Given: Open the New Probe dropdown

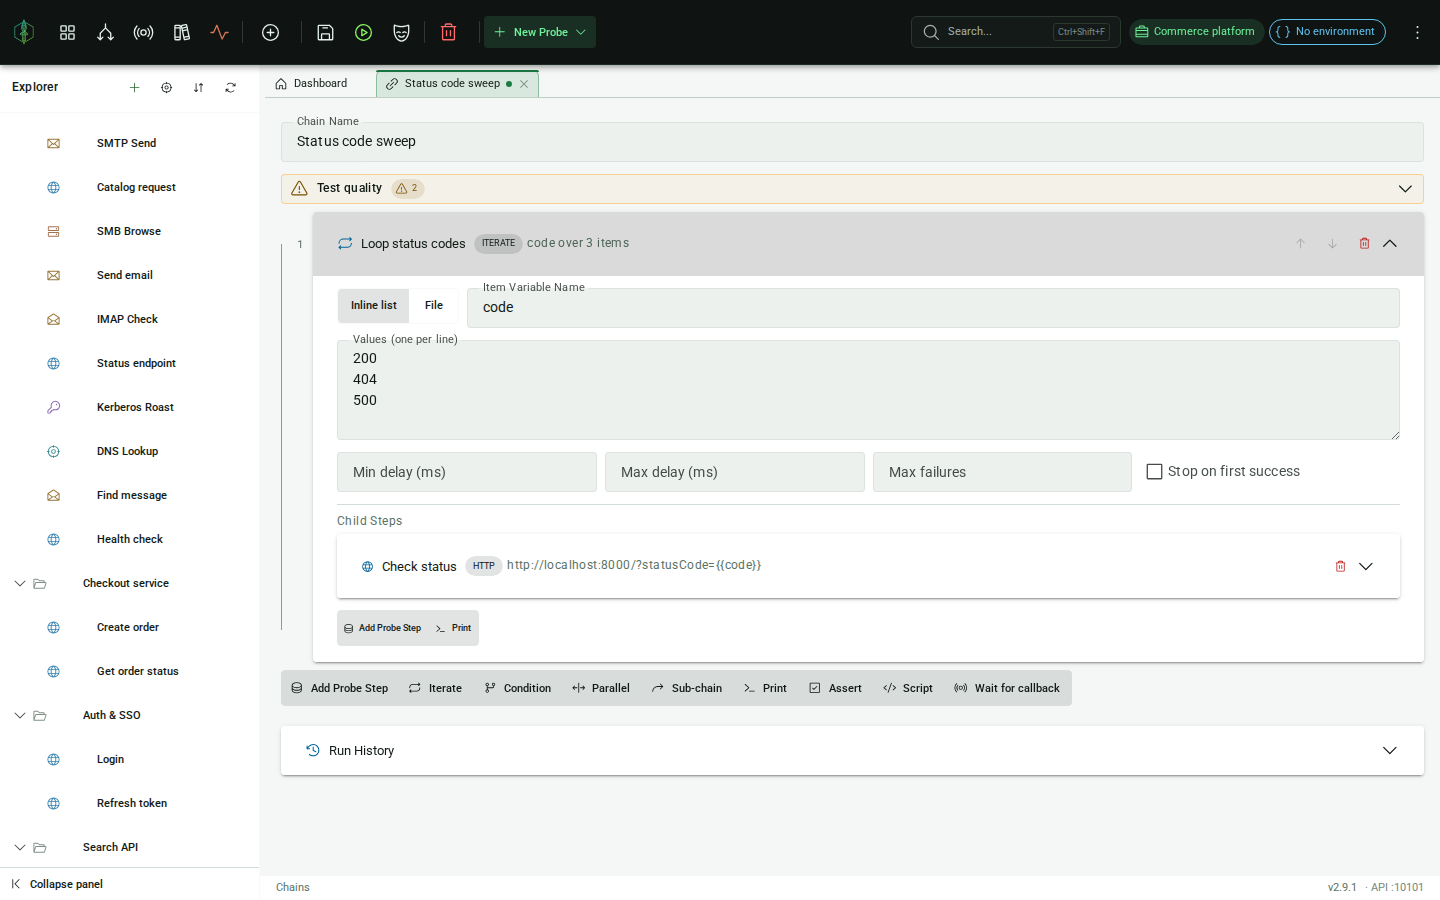Looking at the screenshot, I should coord(540,32).
